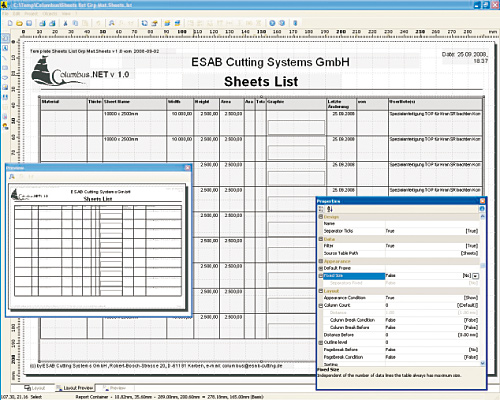500x400 pixels.
Task: Click the Material column header
Action: click(x=63, y=104)
